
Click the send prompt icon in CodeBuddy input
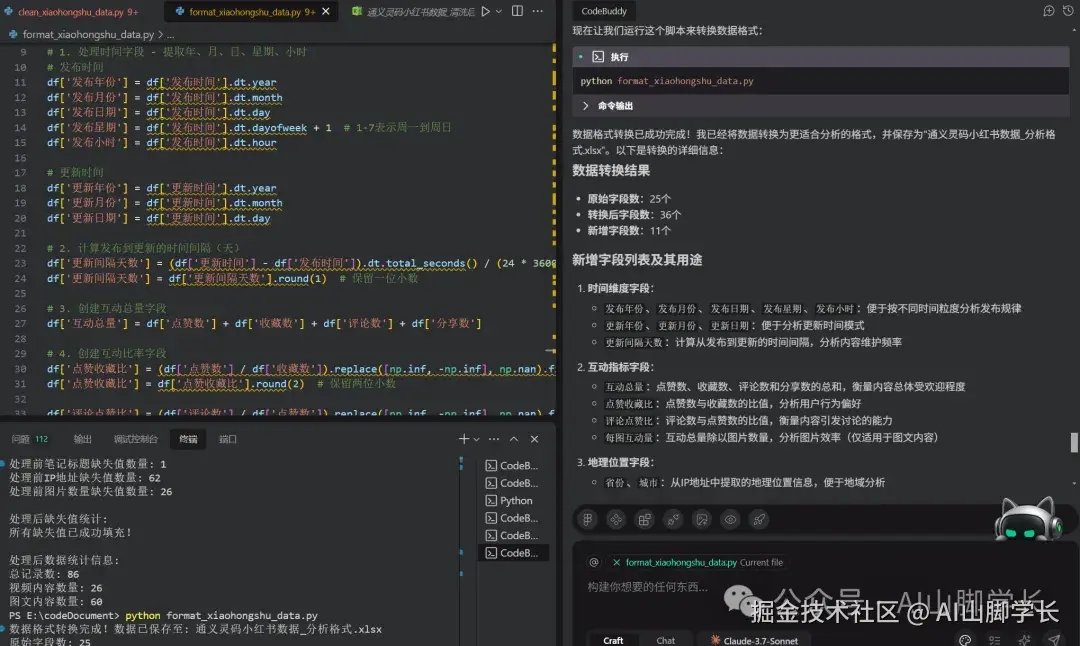point(1053,640)
